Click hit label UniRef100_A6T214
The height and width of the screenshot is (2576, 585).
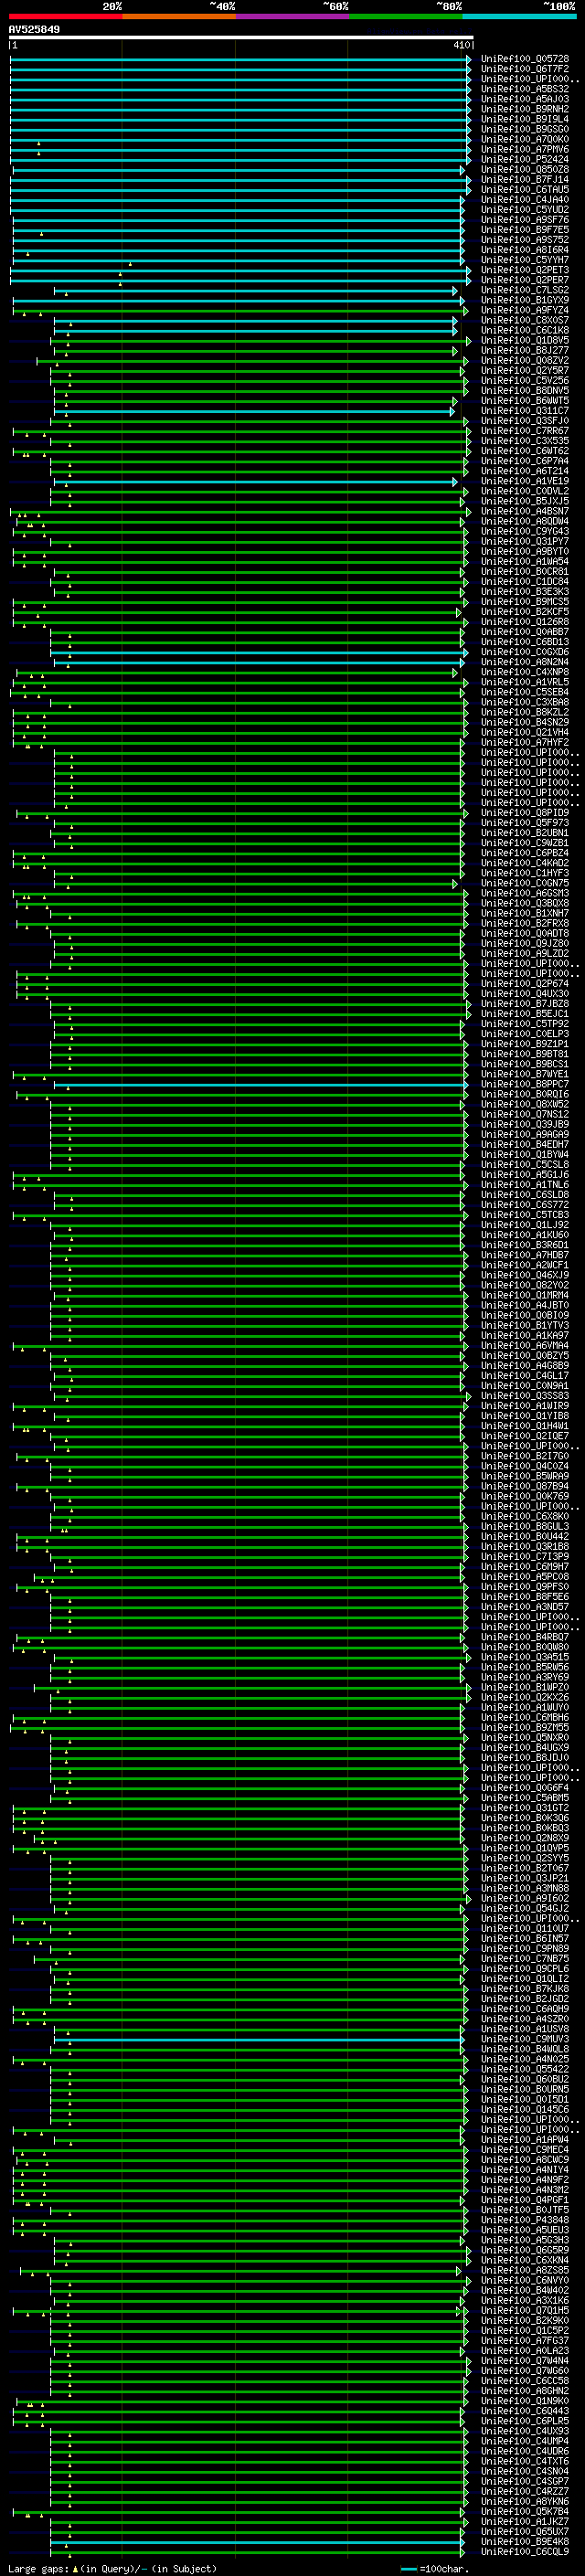[x=524, y=471]
